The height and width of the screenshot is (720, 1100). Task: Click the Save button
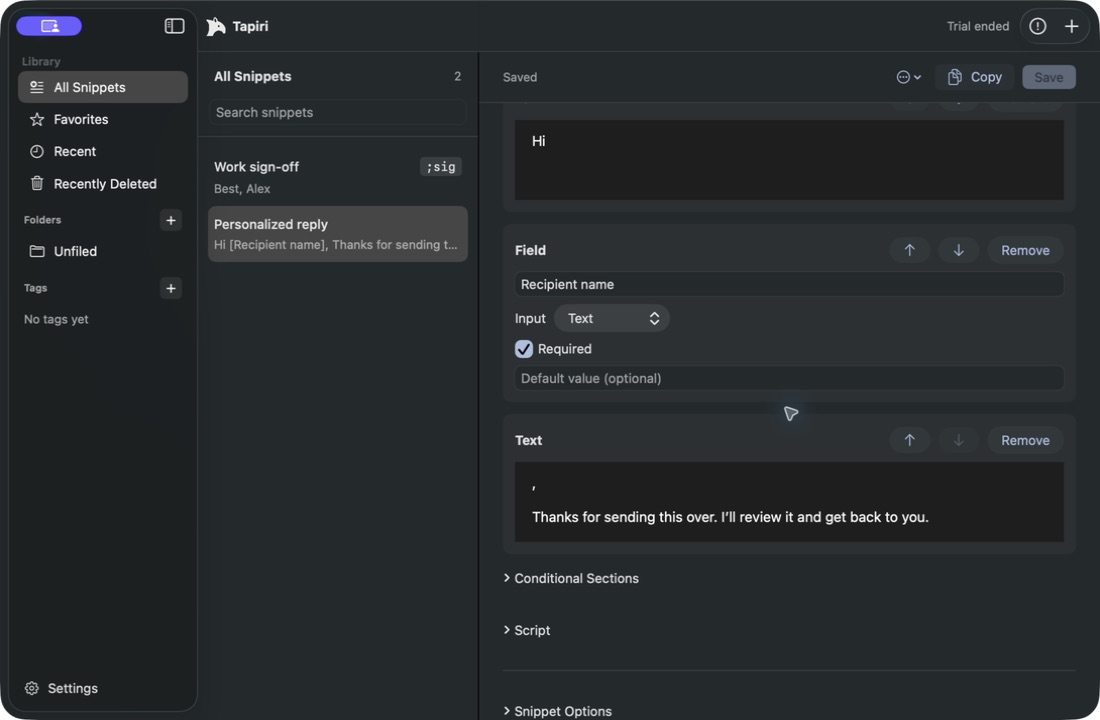click(x=1049, y=77)
